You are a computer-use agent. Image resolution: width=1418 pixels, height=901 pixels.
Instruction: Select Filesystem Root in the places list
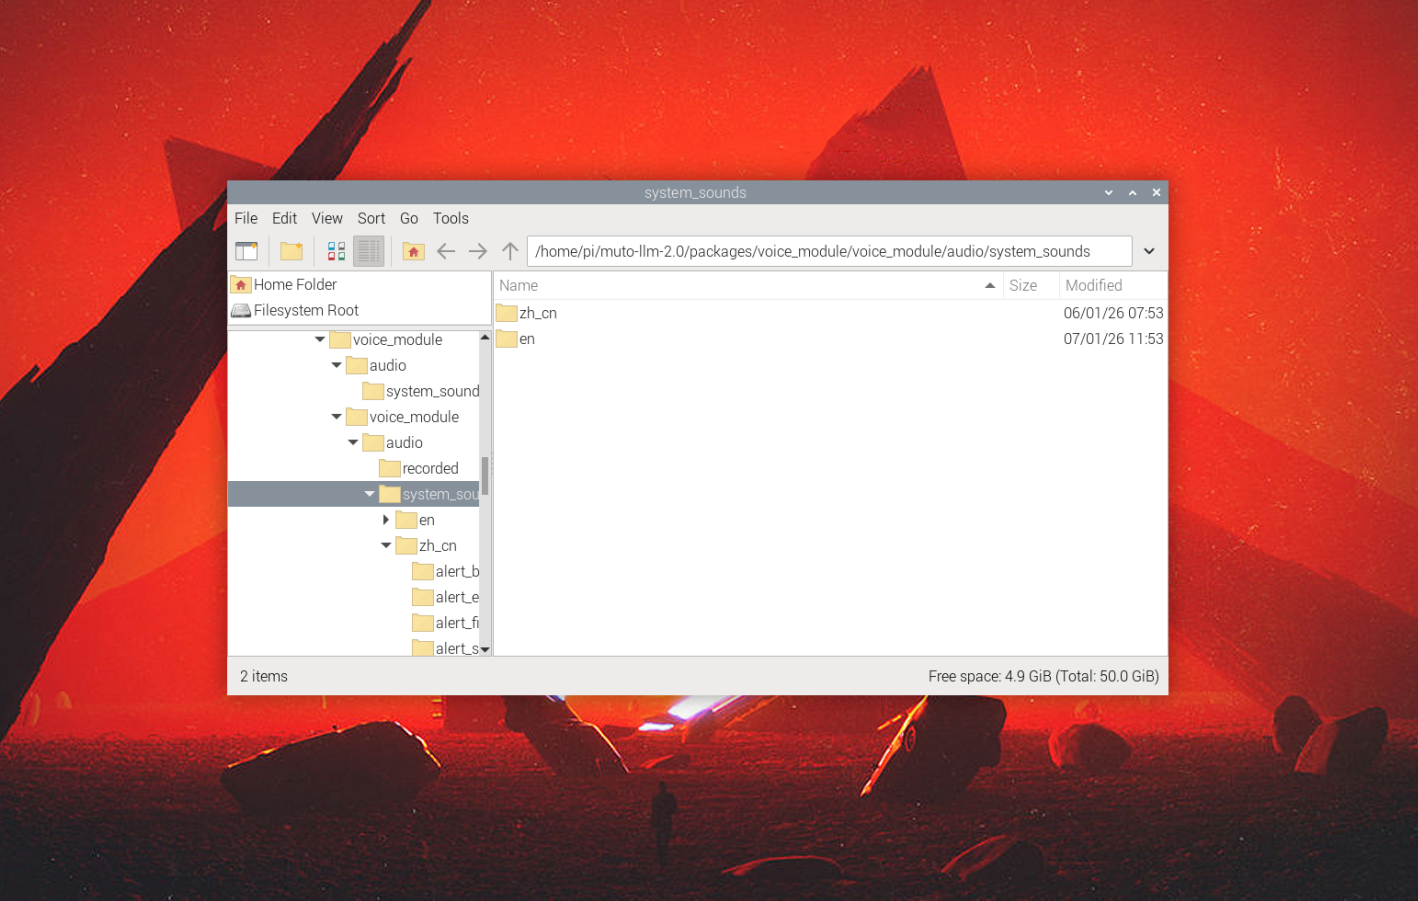[306, 311]
